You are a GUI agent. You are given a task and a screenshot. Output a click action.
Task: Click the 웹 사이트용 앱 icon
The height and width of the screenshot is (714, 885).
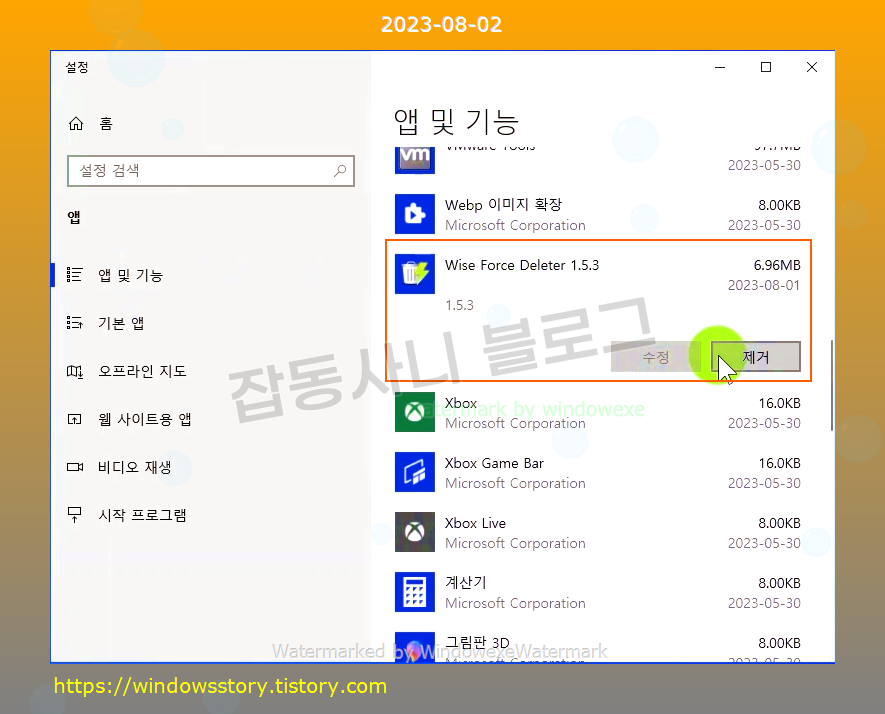click(75, 419)
